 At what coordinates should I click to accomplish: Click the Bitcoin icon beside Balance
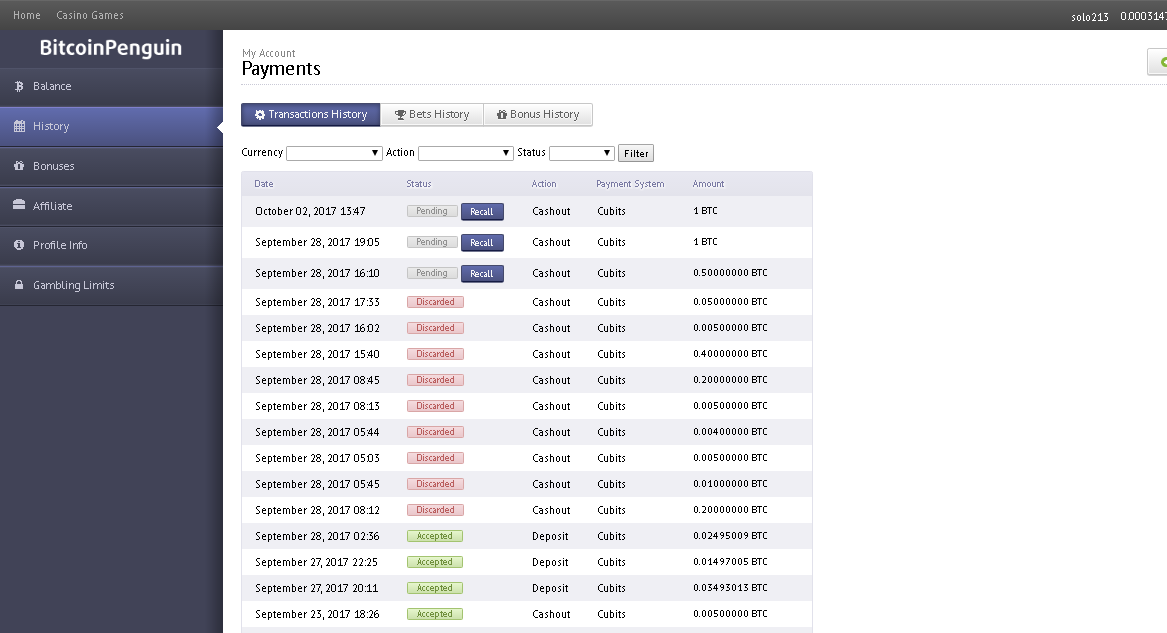tap(19, 86)
